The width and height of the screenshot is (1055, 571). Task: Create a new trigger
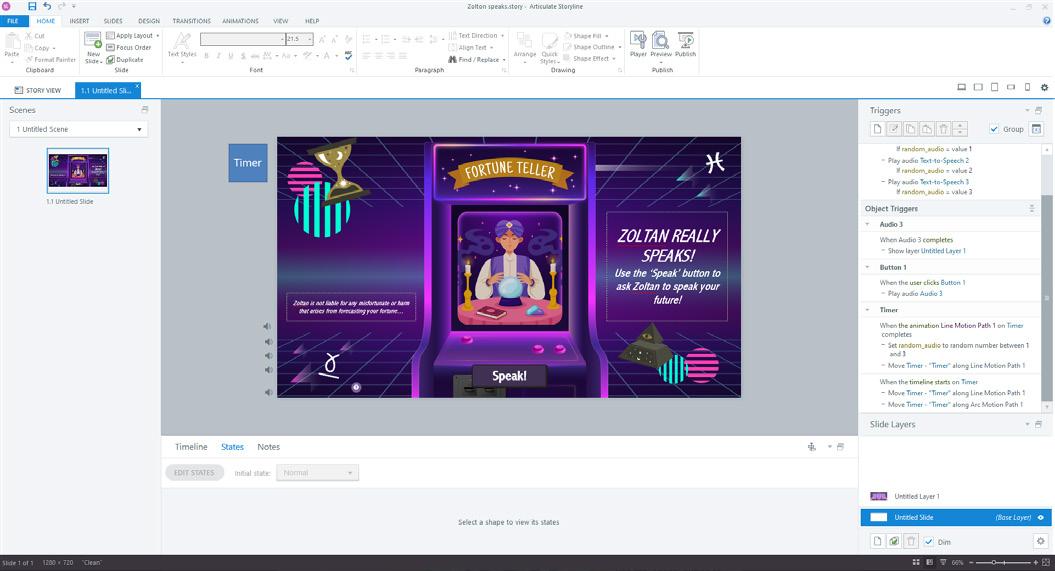click(877, 129)
